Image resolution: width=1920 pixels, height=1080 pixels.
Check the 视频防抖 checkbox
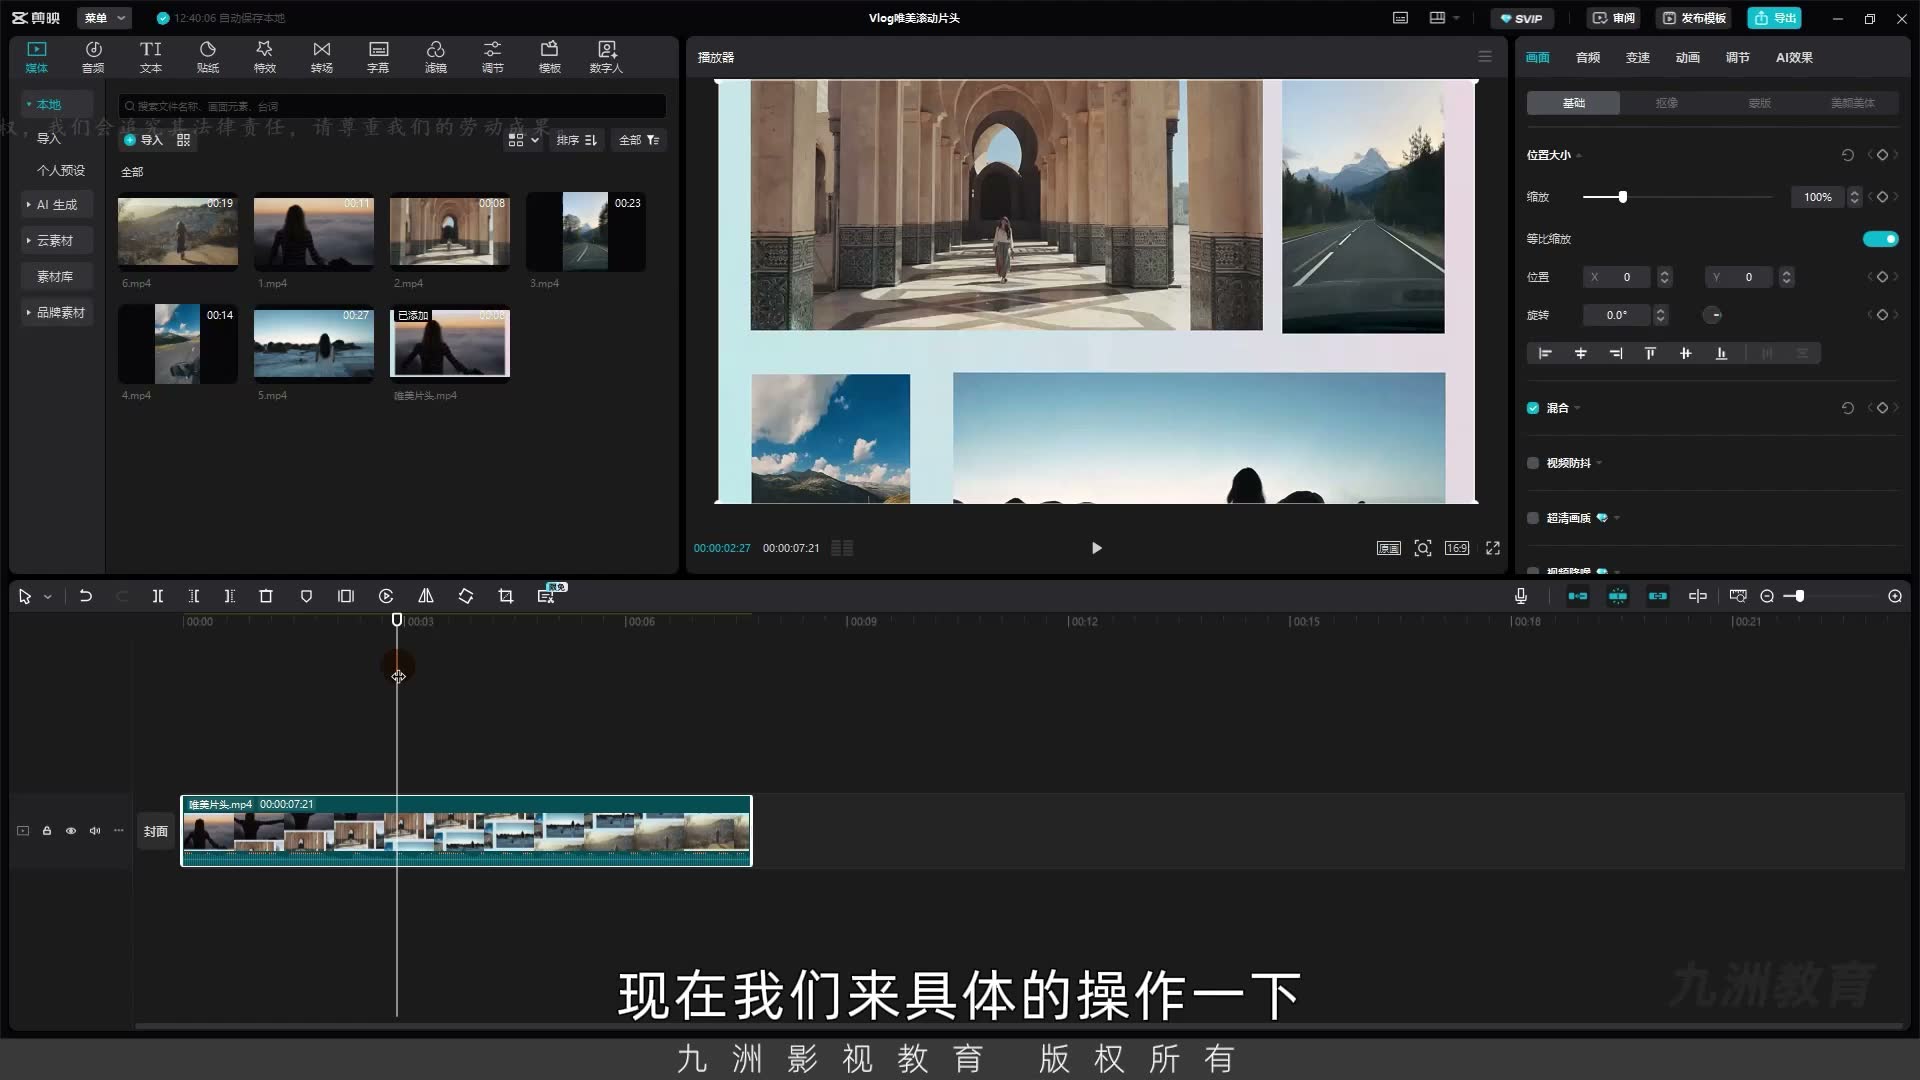pyautogui.click(x=1533, y=463)
